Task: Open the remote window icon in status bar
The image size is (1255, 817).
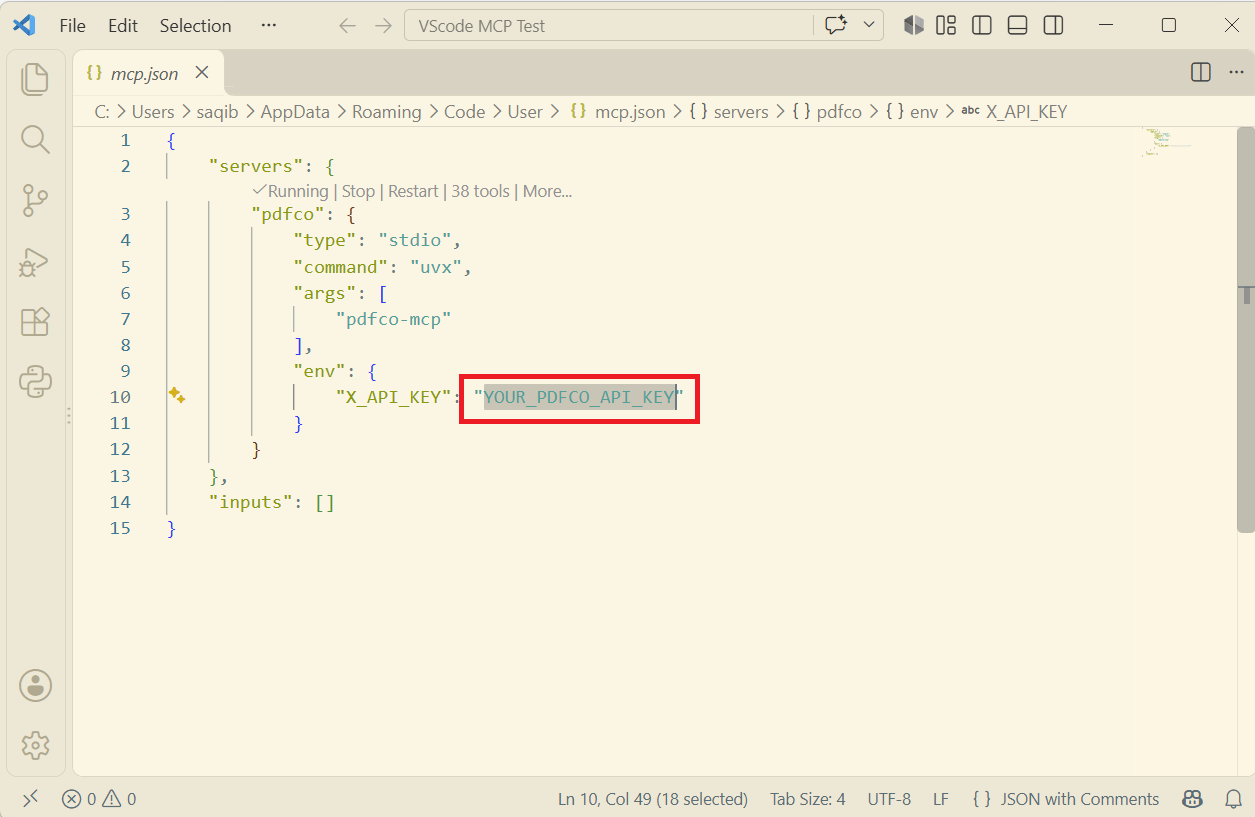Action: (x=31, y=798)
